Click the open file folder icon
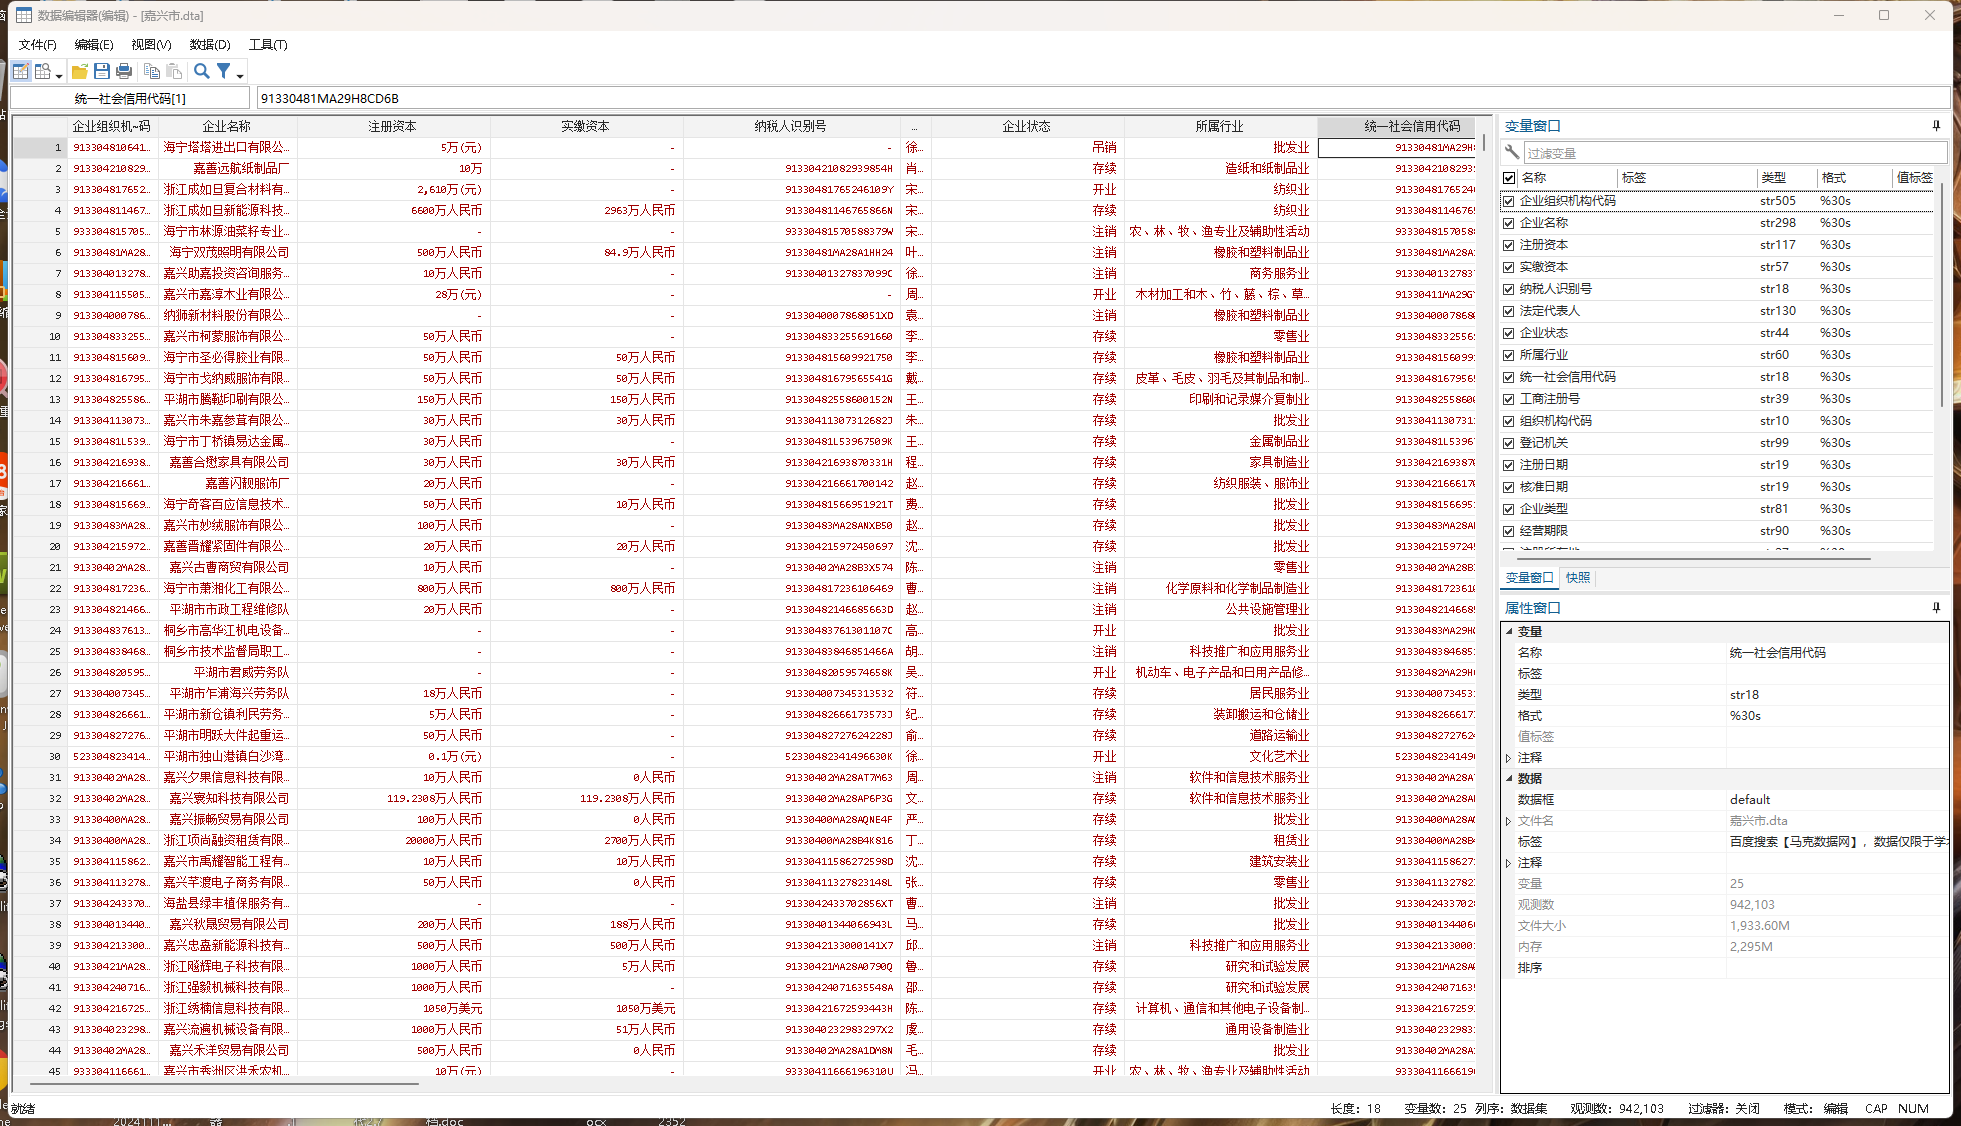The image size is (1961, 1126). coord(80,71)
